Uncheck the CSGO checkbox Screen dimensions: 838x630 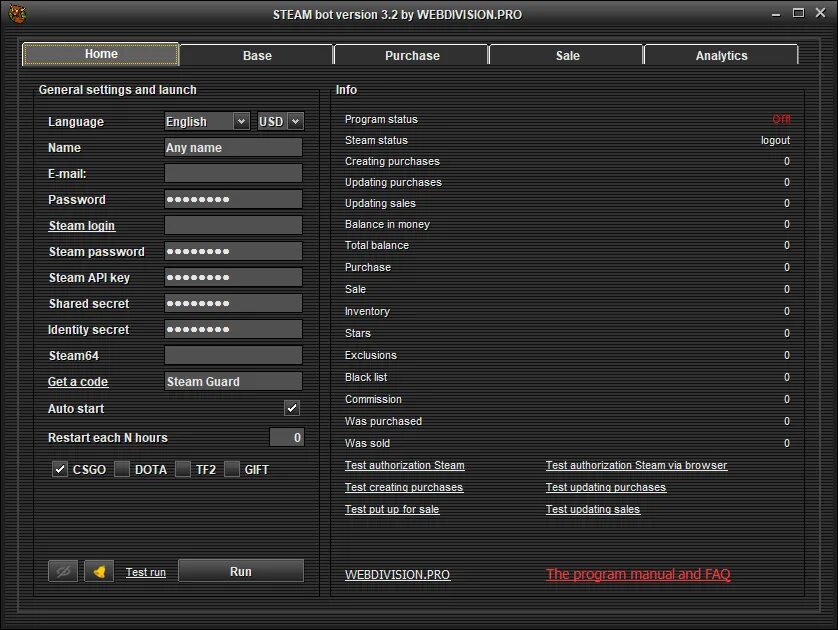[60, 469]
